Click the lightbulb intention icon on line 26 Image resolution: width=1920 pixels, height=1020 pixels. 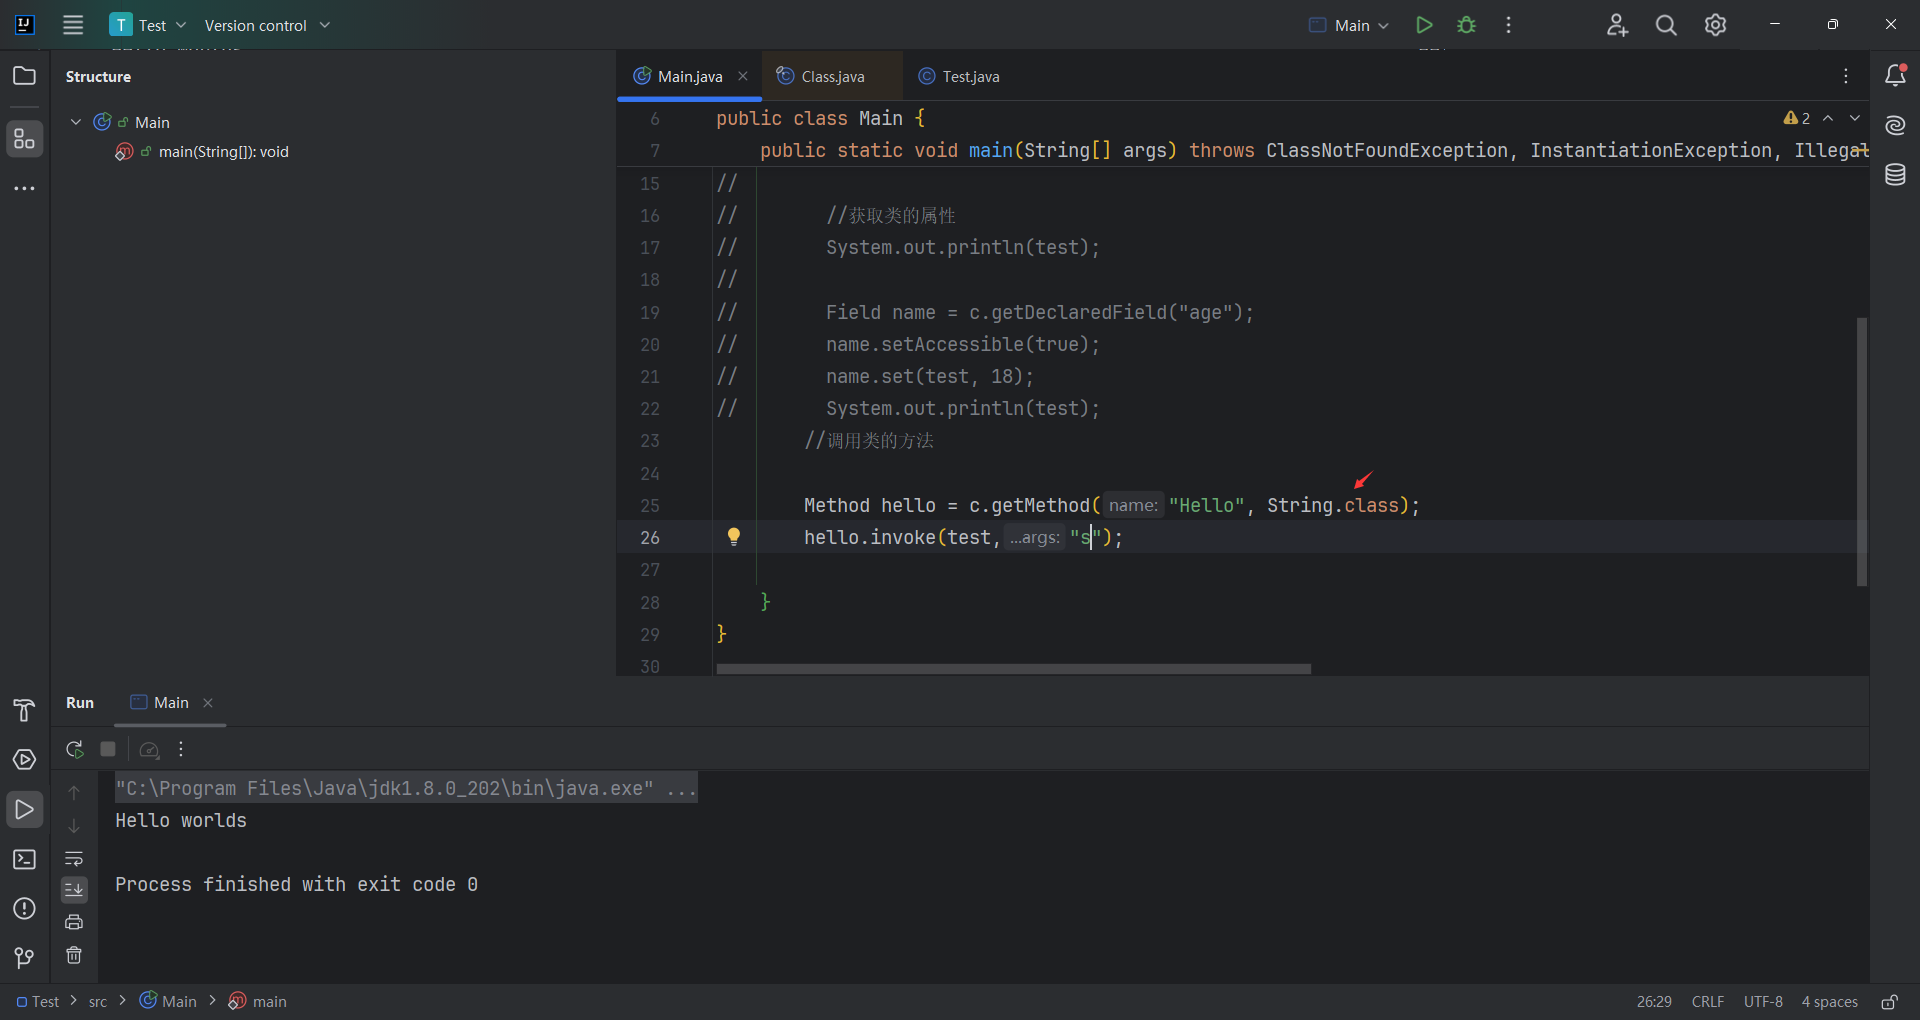(x=734, y=537)
